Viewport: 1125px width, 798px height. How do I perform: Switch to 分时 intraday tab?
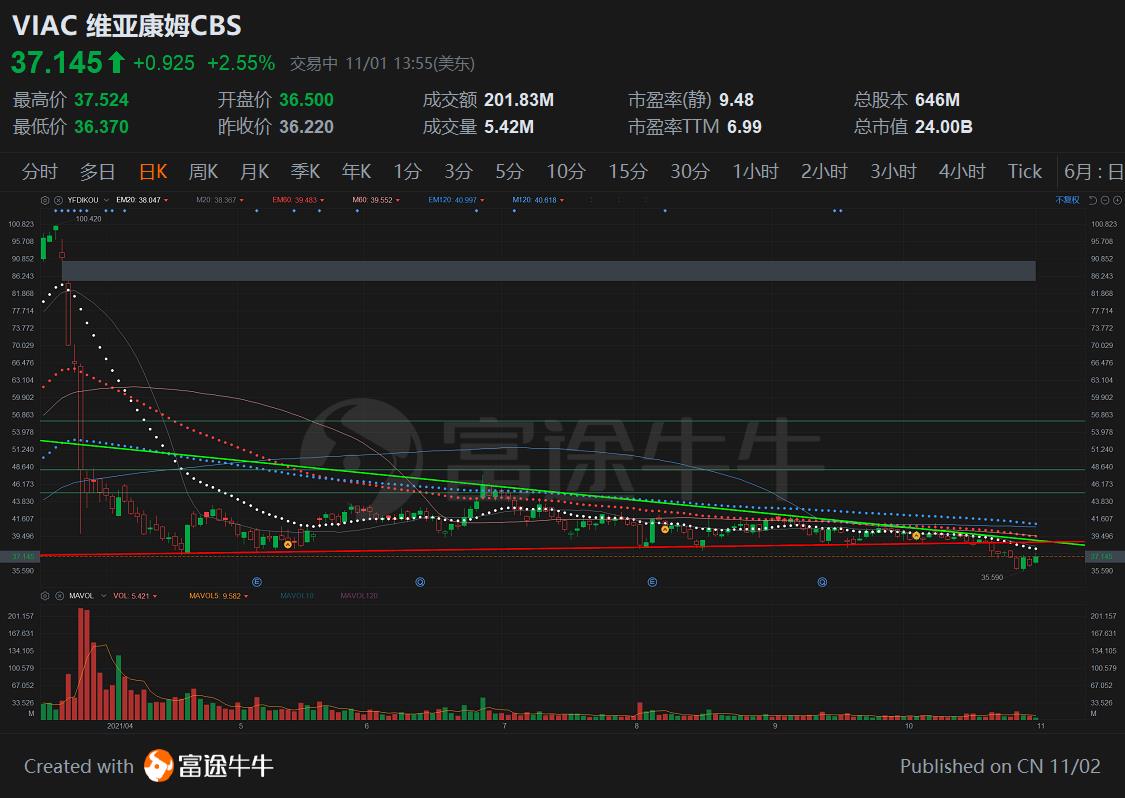[x=39, y=172]
